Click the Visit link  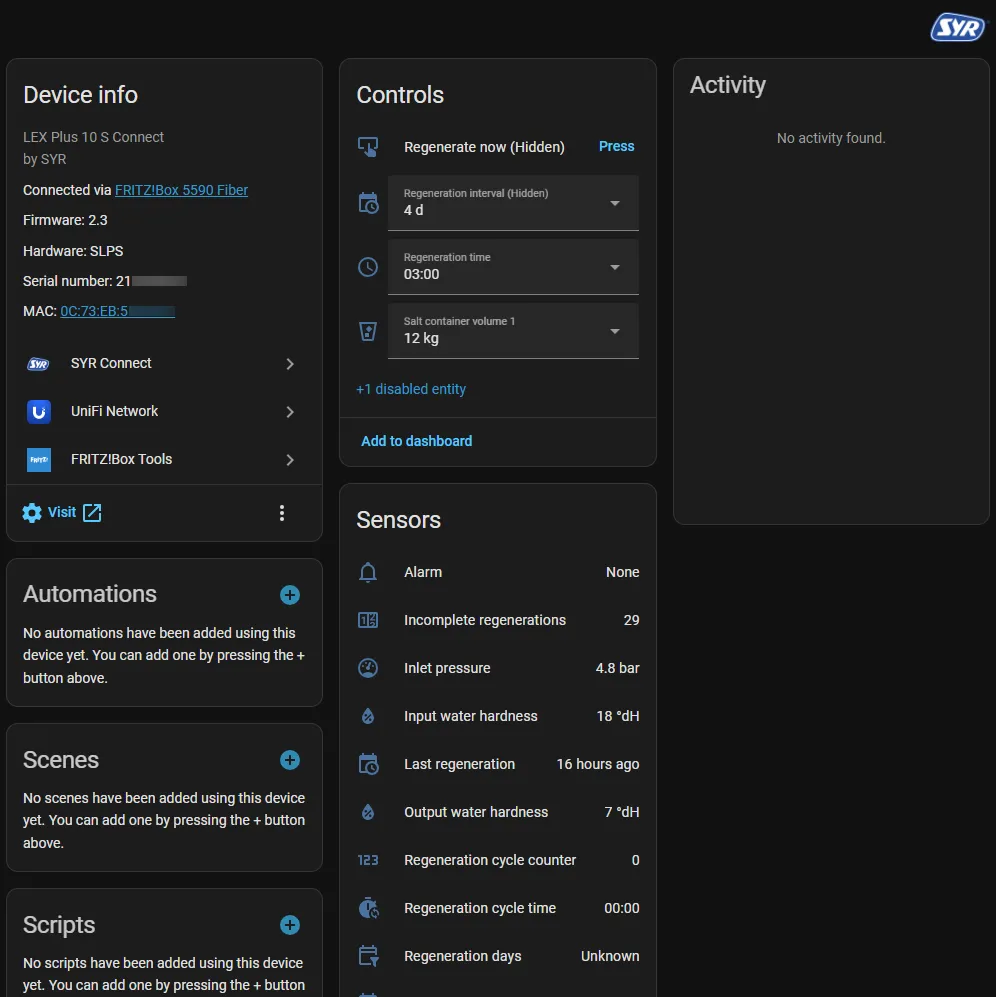point(62,512)
